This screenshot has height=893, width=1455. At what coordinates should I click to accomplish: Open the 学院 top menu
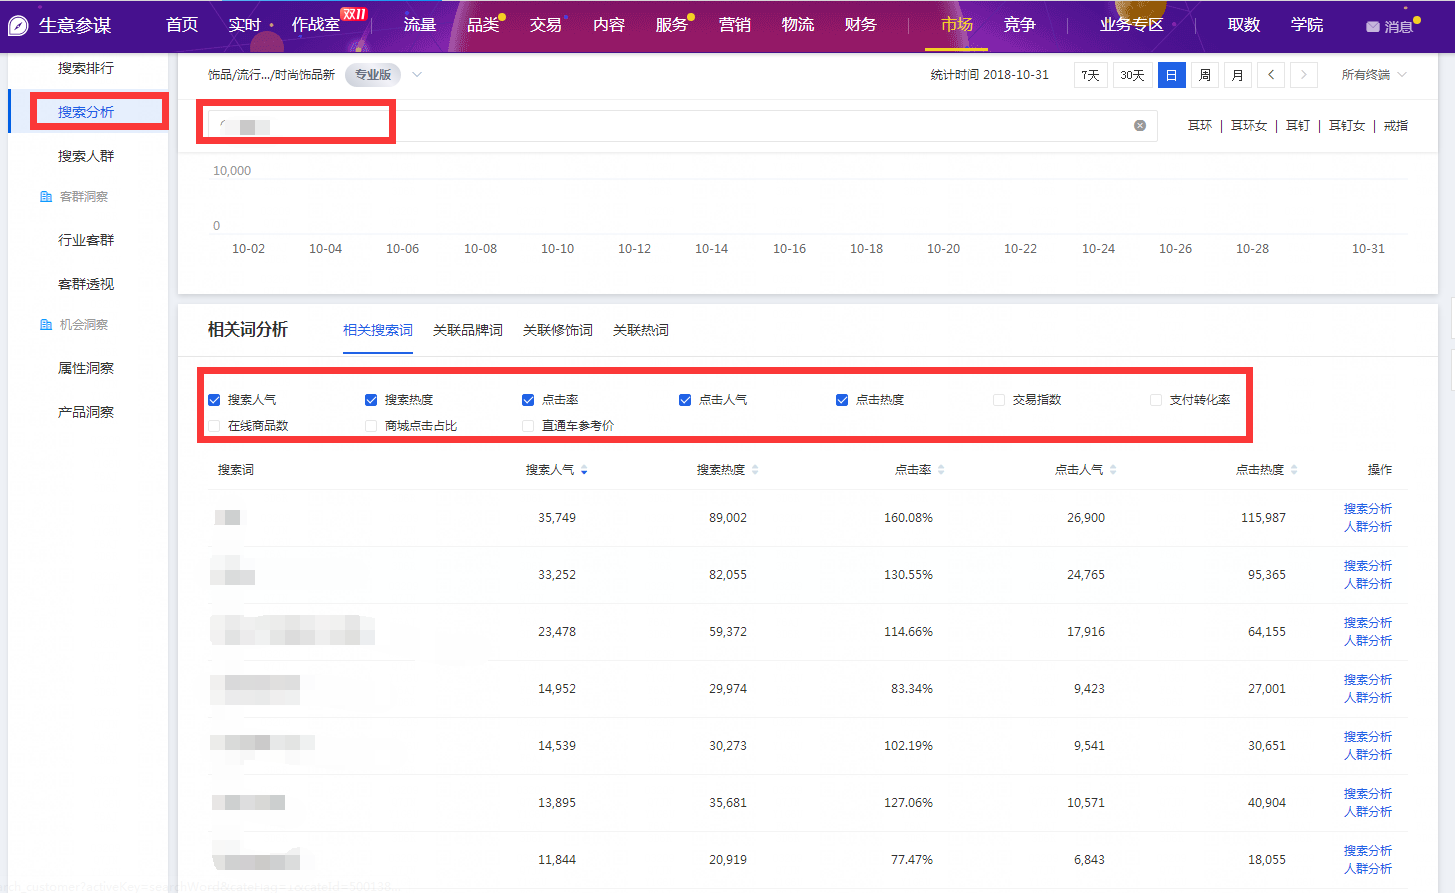[1307, 25]
